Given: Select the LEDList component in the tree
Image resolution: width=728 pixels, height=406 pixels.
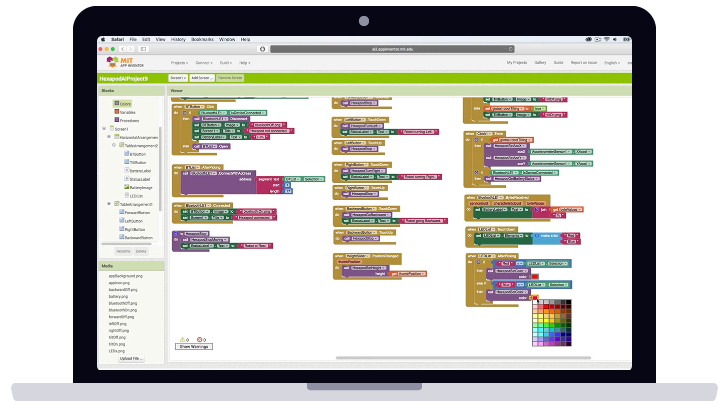Looking at the screenshot, I should click(x=134, y=196).
